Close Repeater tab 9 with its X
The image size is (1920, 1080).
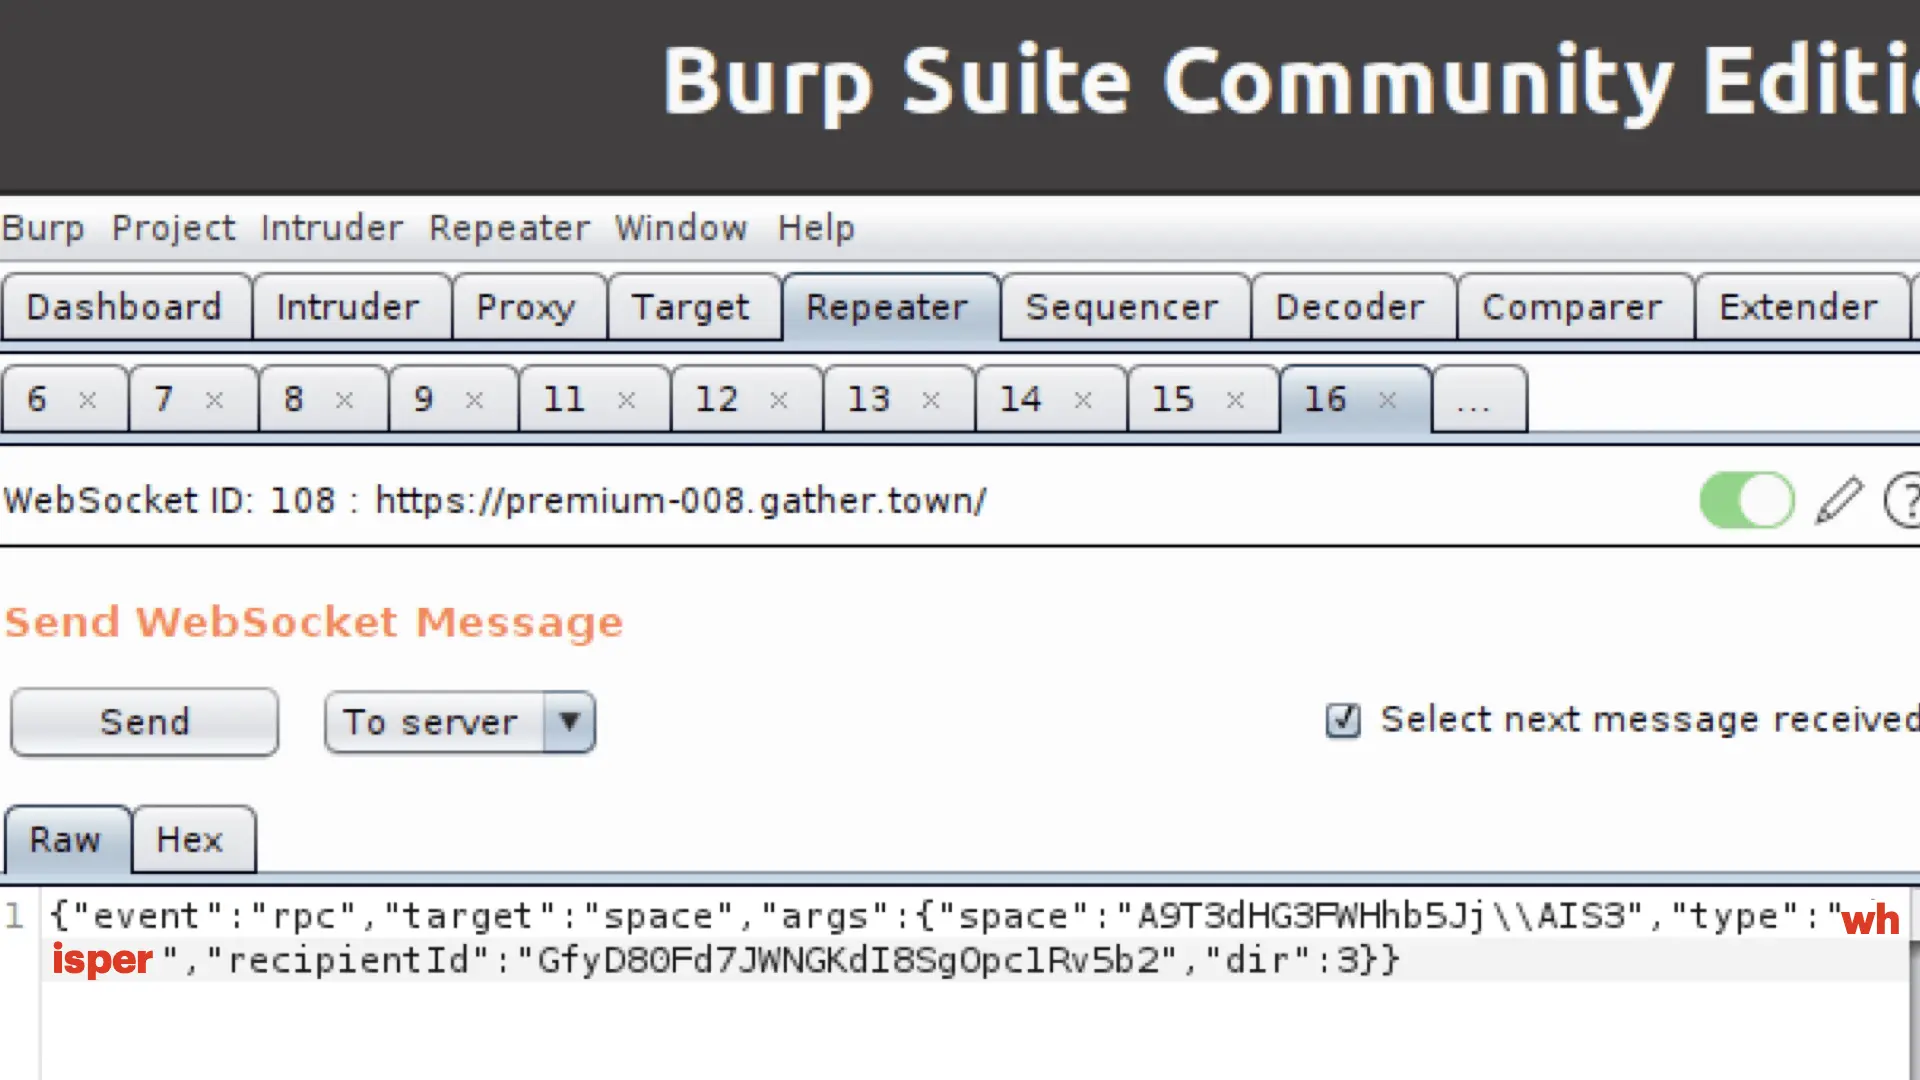click(x=475, y=400)
